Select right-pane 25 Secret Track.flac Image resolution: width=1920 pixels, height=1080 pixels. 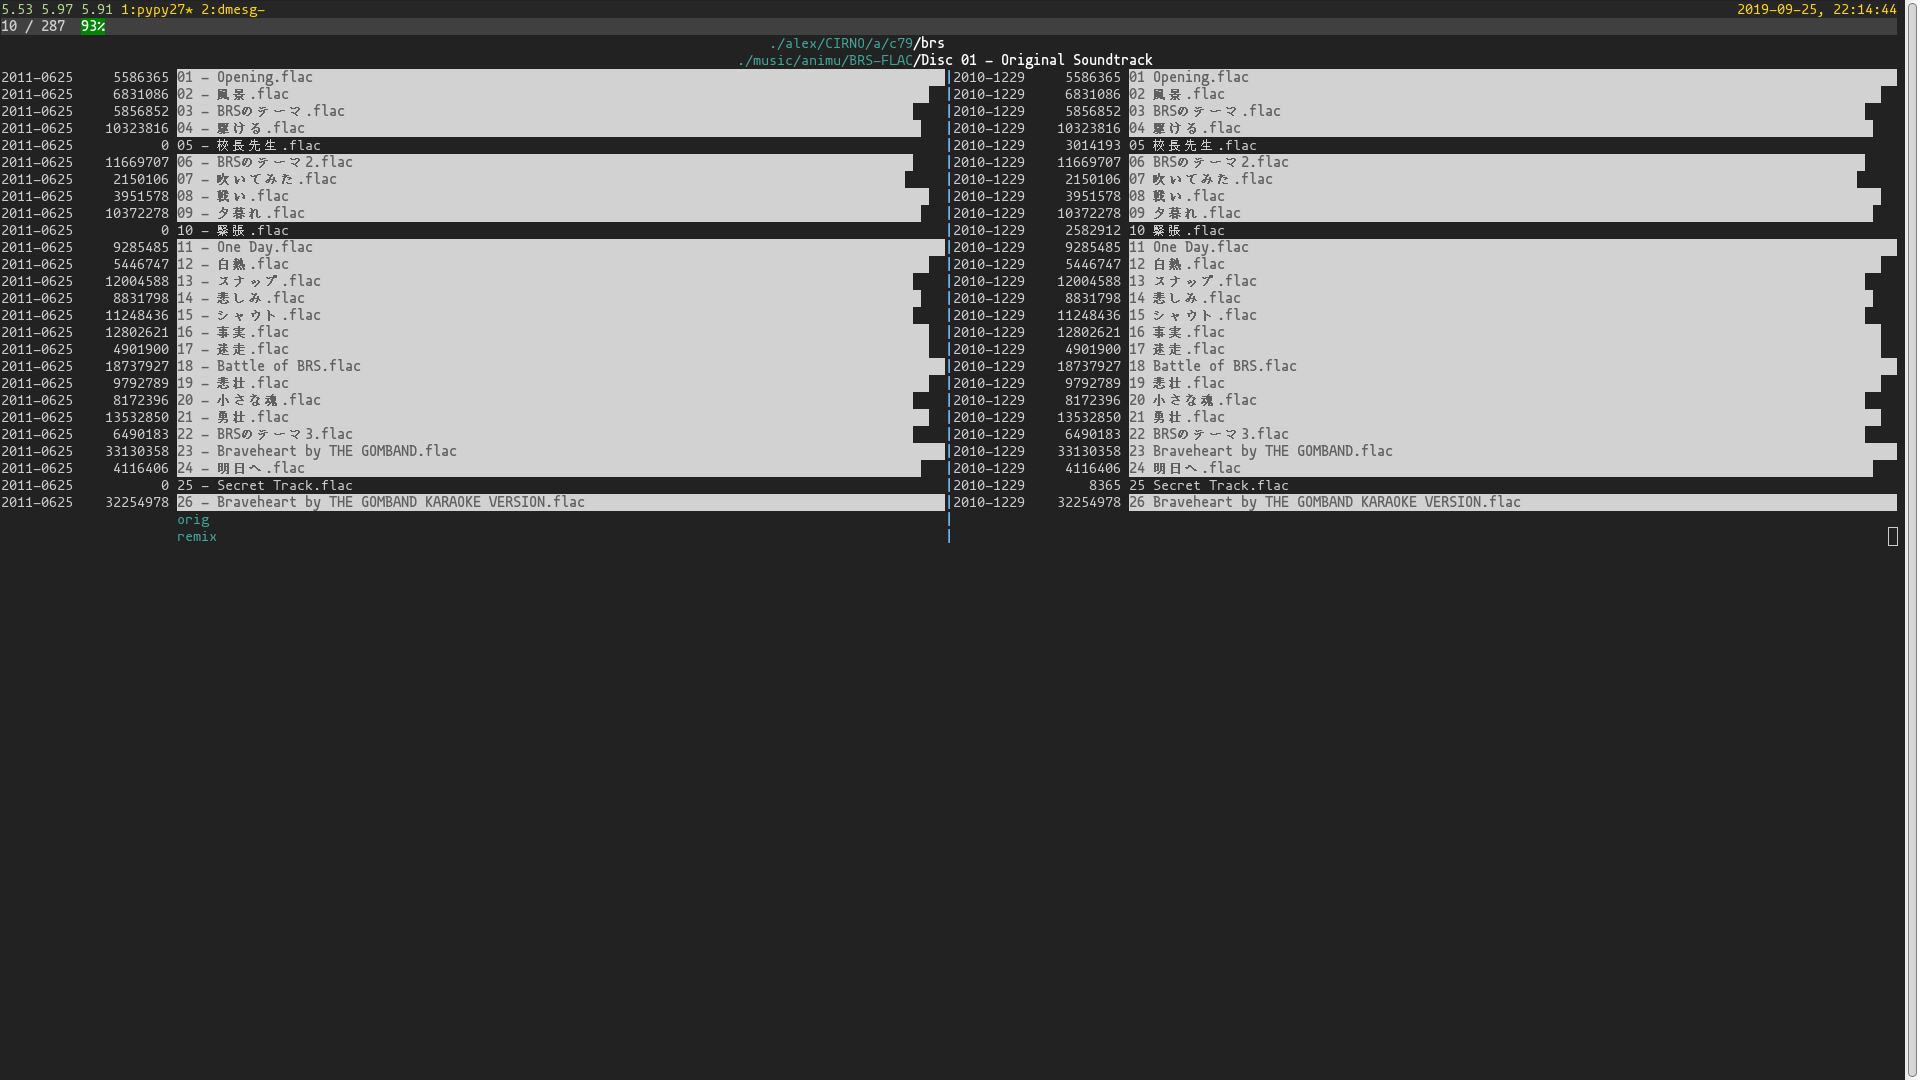(1209, 485)
